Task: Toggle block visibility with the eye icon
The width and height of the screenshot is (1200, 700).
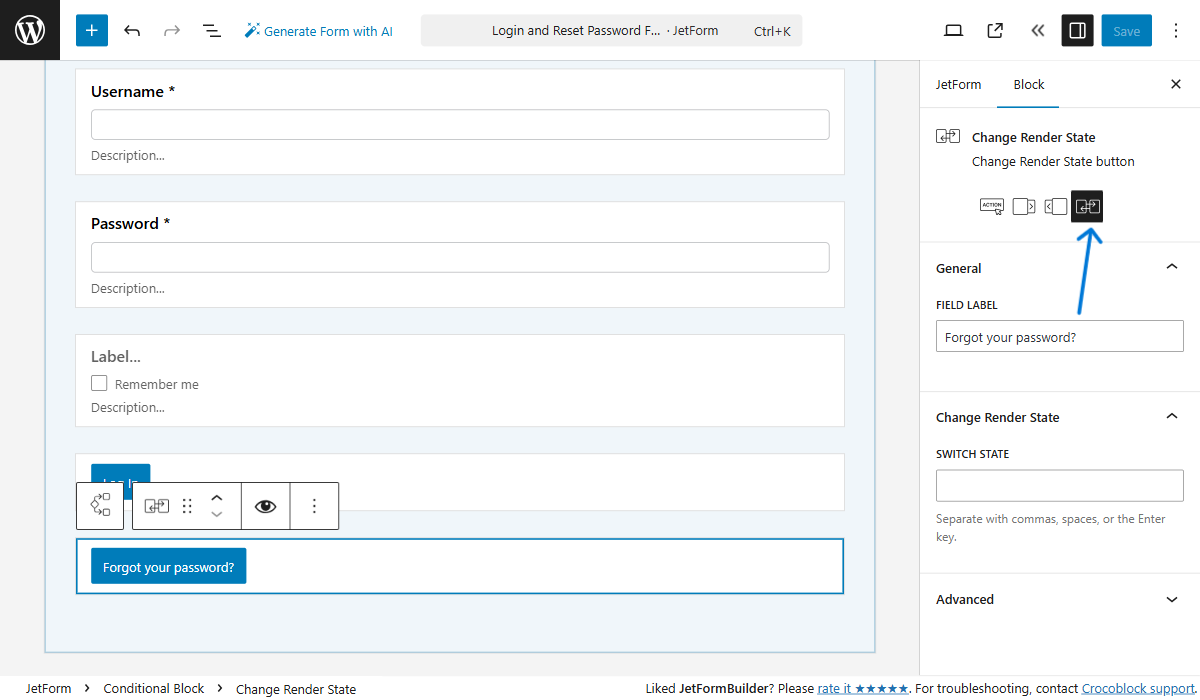Action: pos(265,505)
